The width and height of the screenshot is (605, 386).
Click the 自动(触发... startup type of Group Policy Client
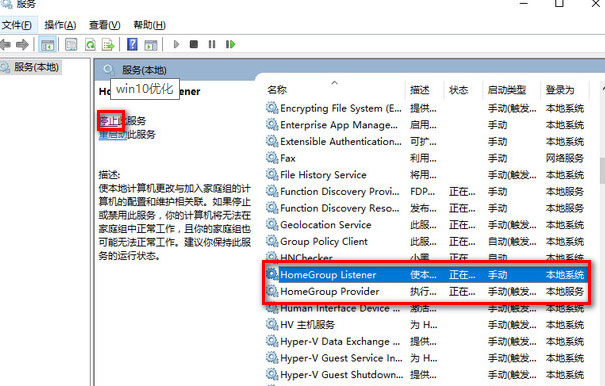tap(512, 242)
